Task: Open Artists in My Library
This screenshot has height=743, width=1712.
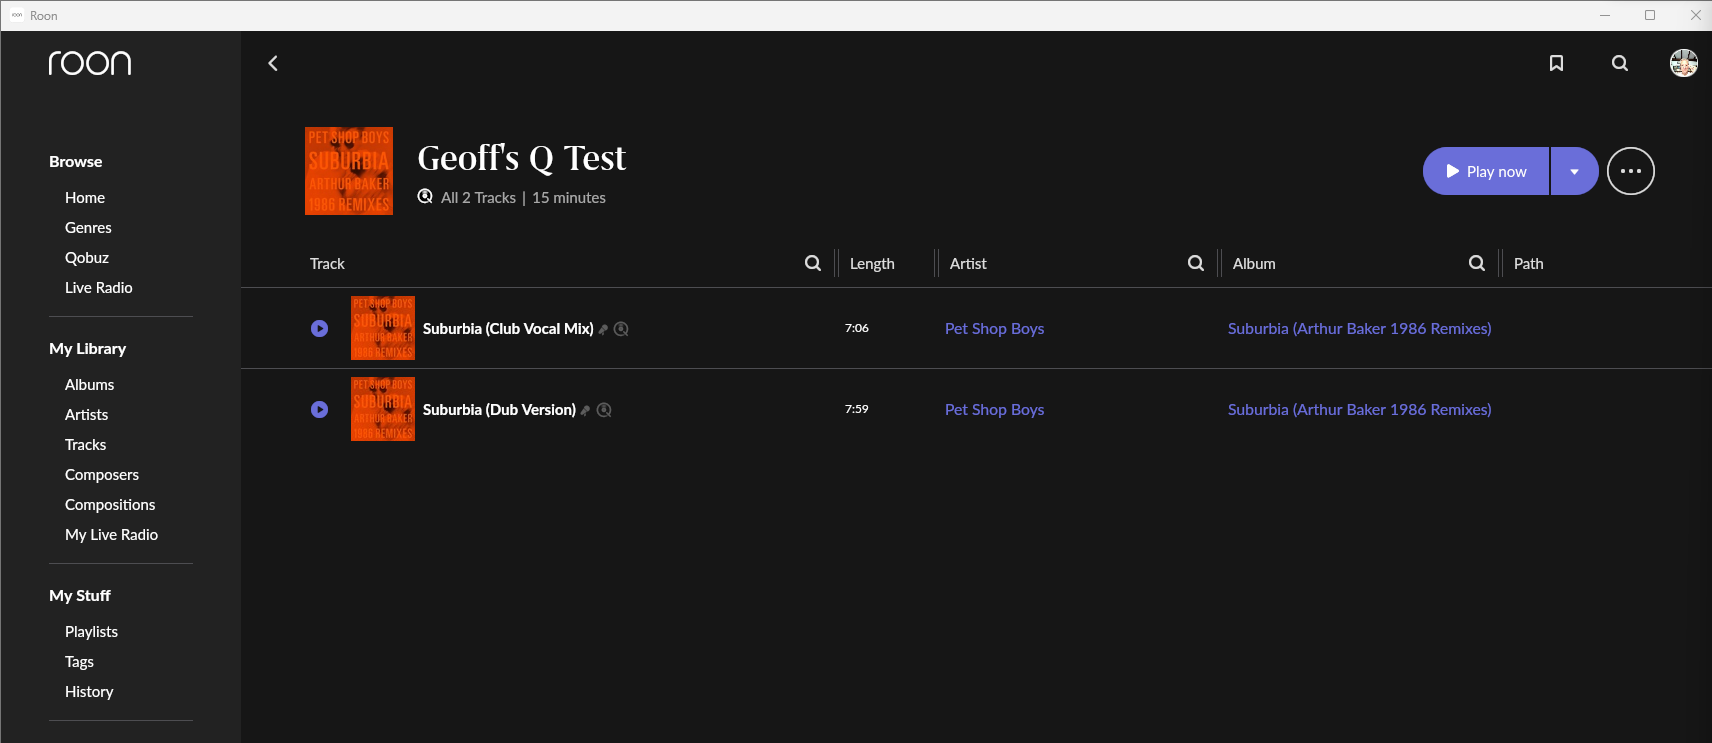Action: [x=87, y=415]
